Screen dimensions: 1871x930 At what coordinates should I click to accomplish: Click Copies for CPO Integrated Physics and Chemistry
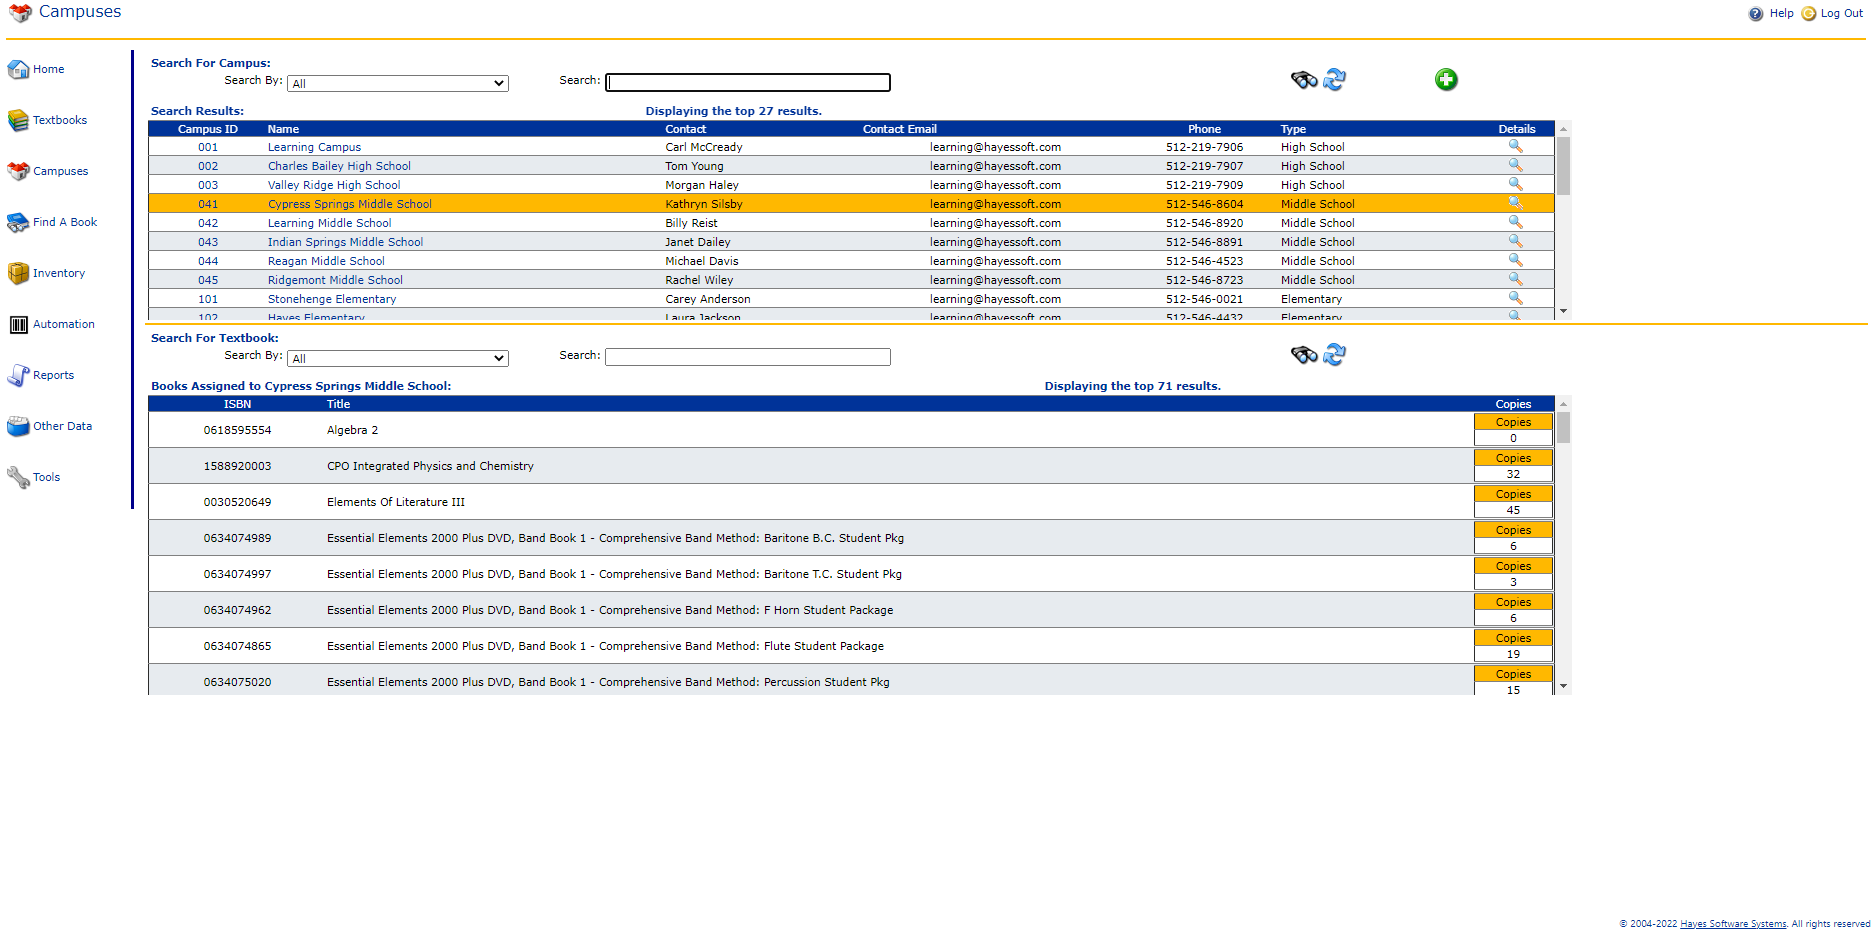[1513, 458]
